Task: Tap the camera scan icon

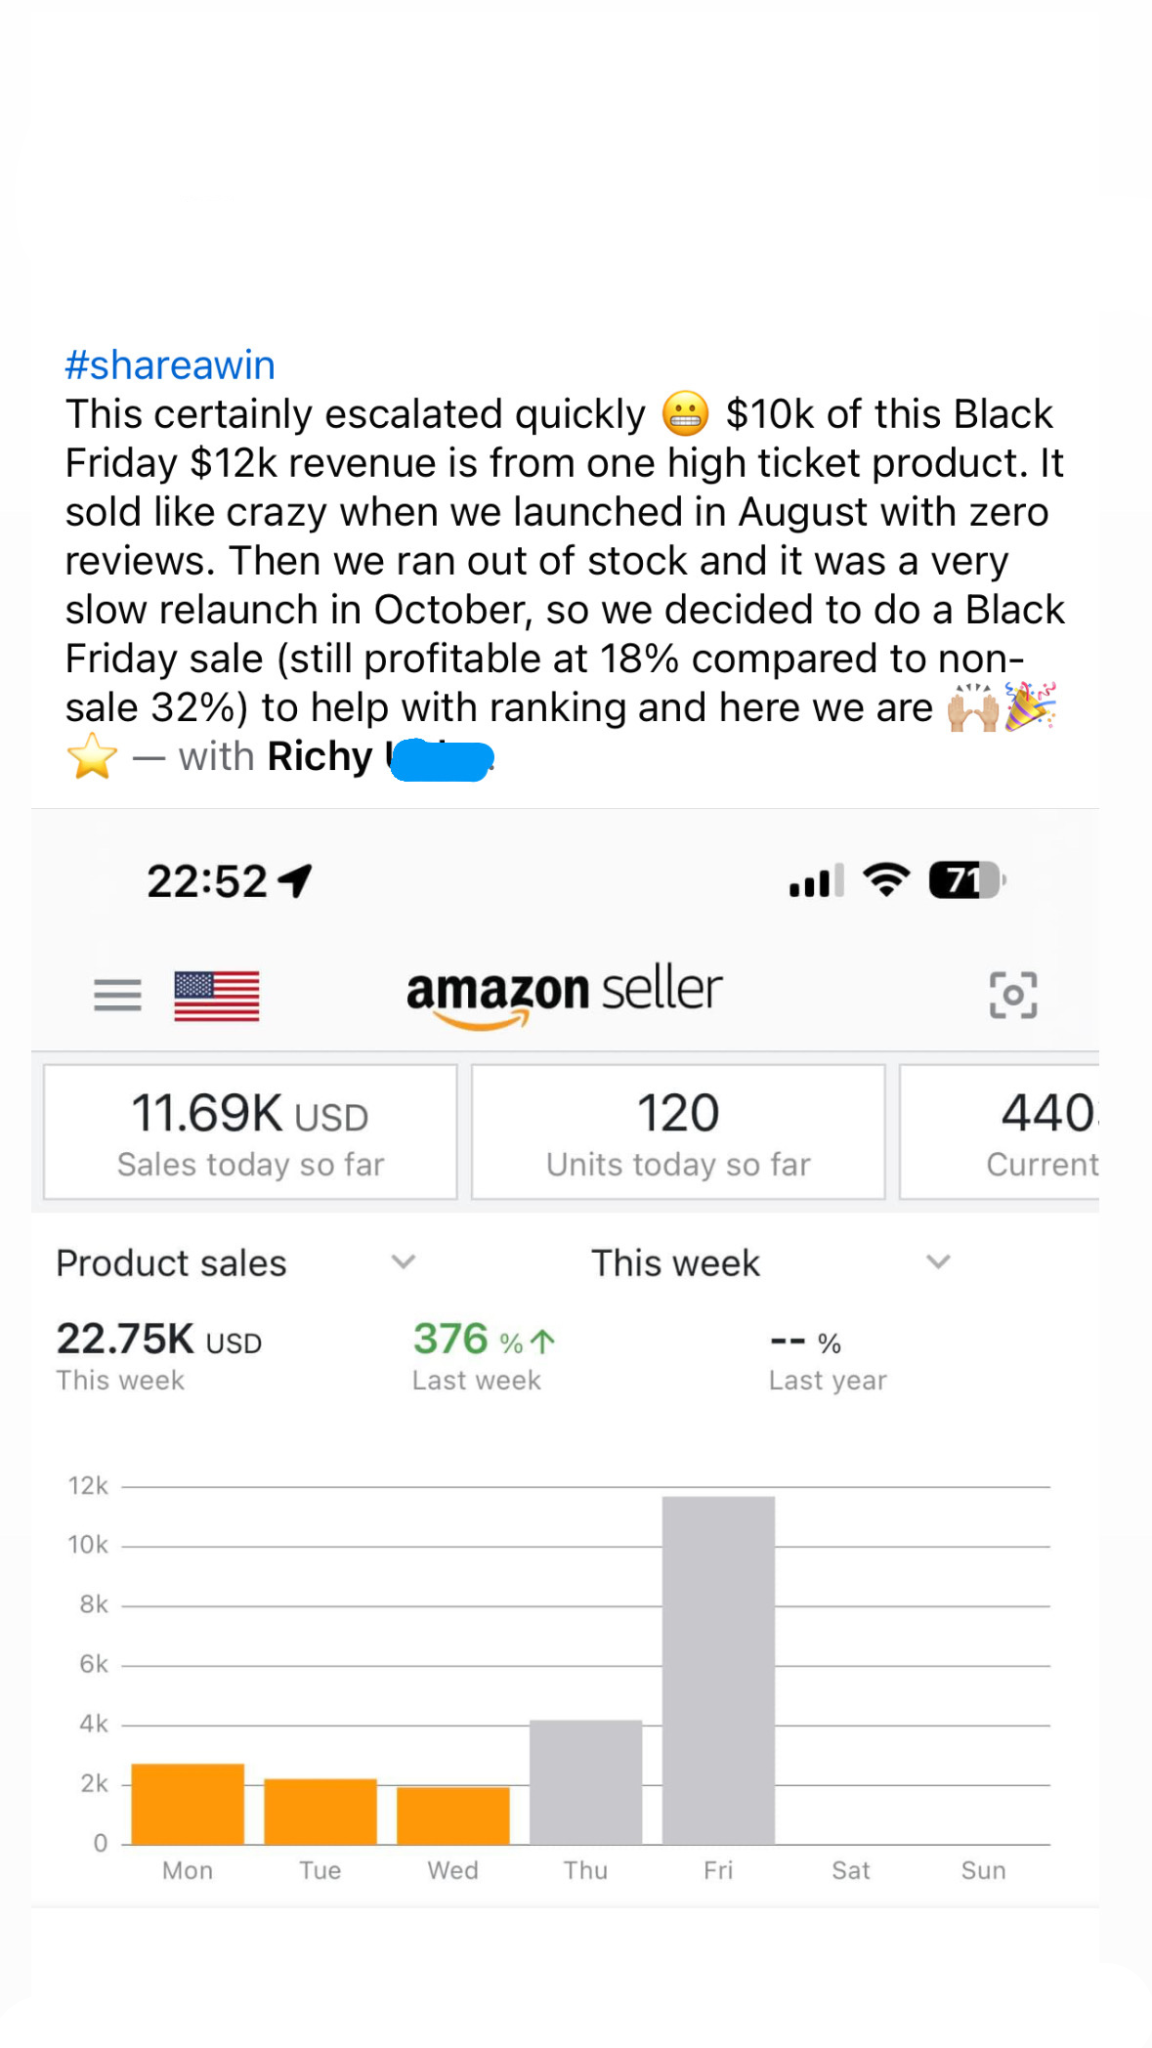Action: (x=1013, y=995)
